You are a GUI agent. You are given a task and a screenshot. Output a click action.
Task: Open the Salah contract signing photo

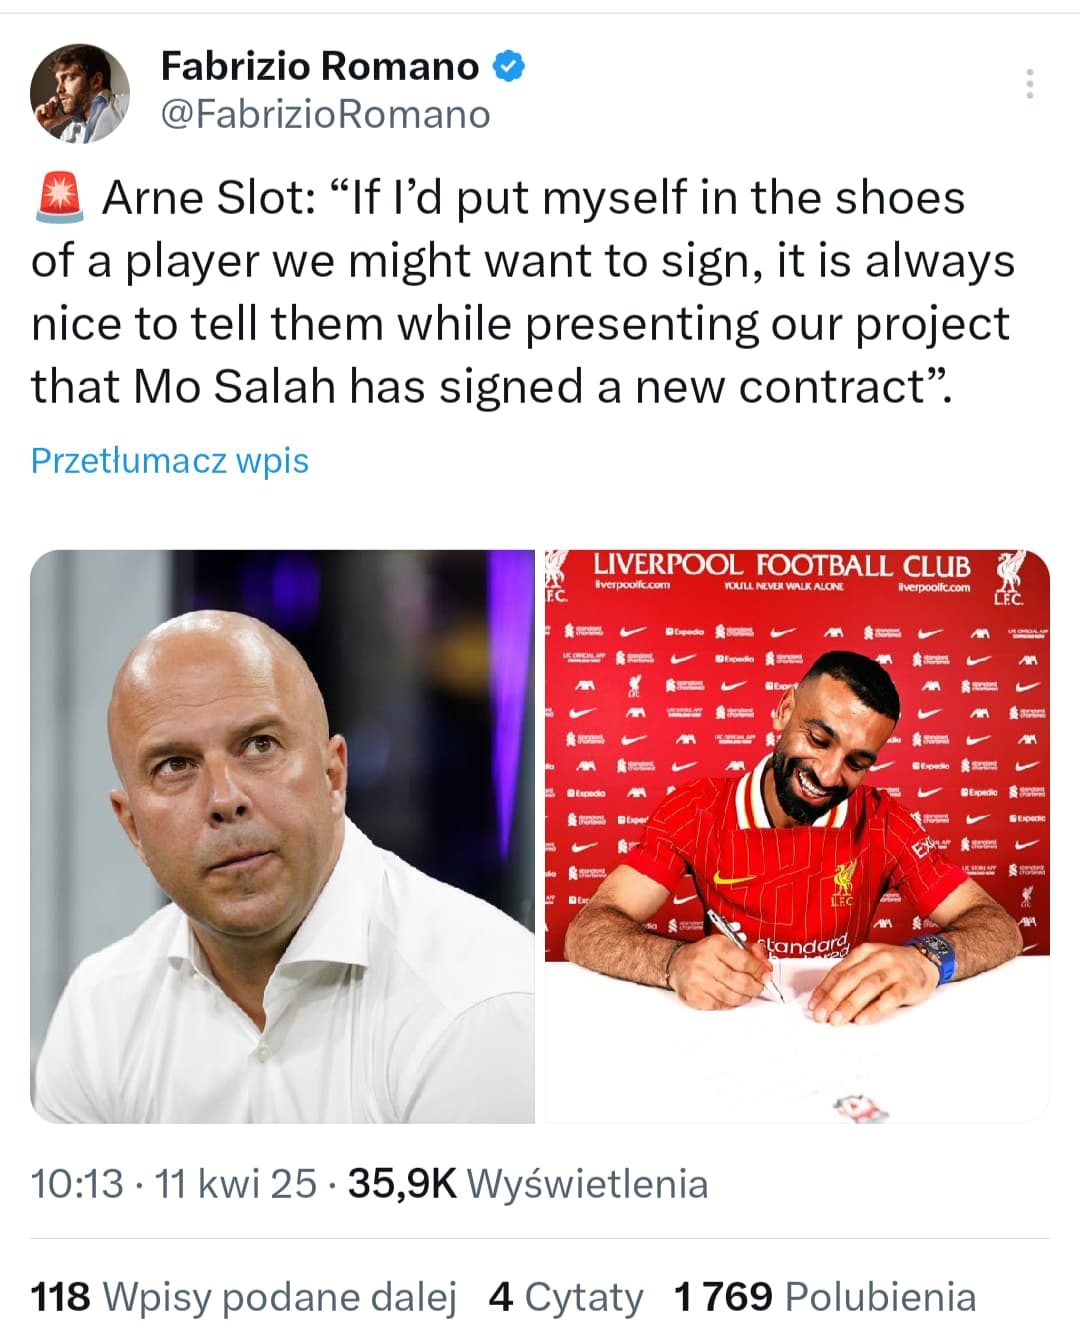click(x=797, y=836)
